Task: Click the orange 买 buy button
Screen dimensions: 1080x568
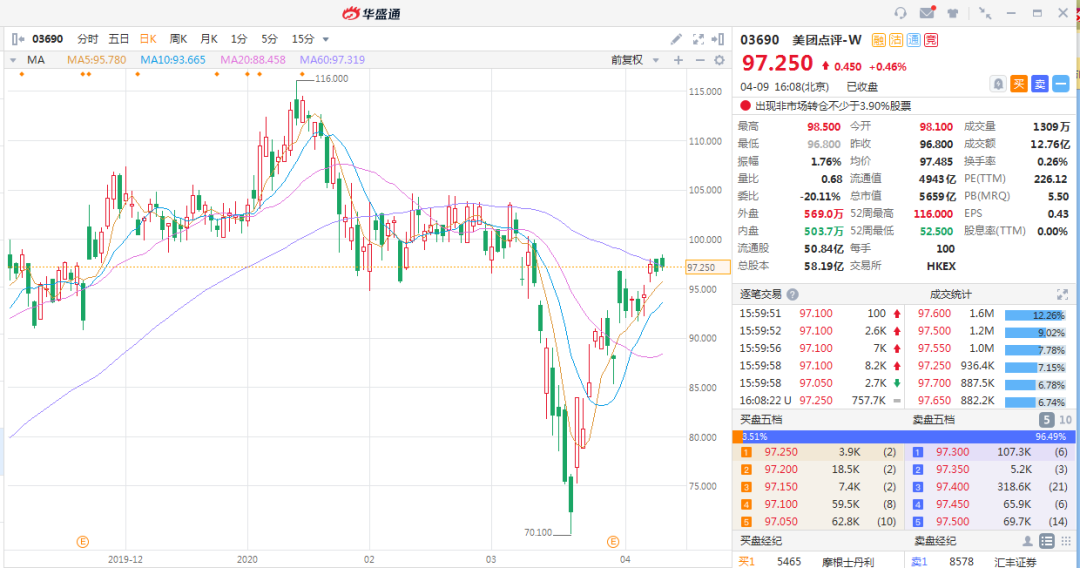Action: click(x=1019, y=84)
